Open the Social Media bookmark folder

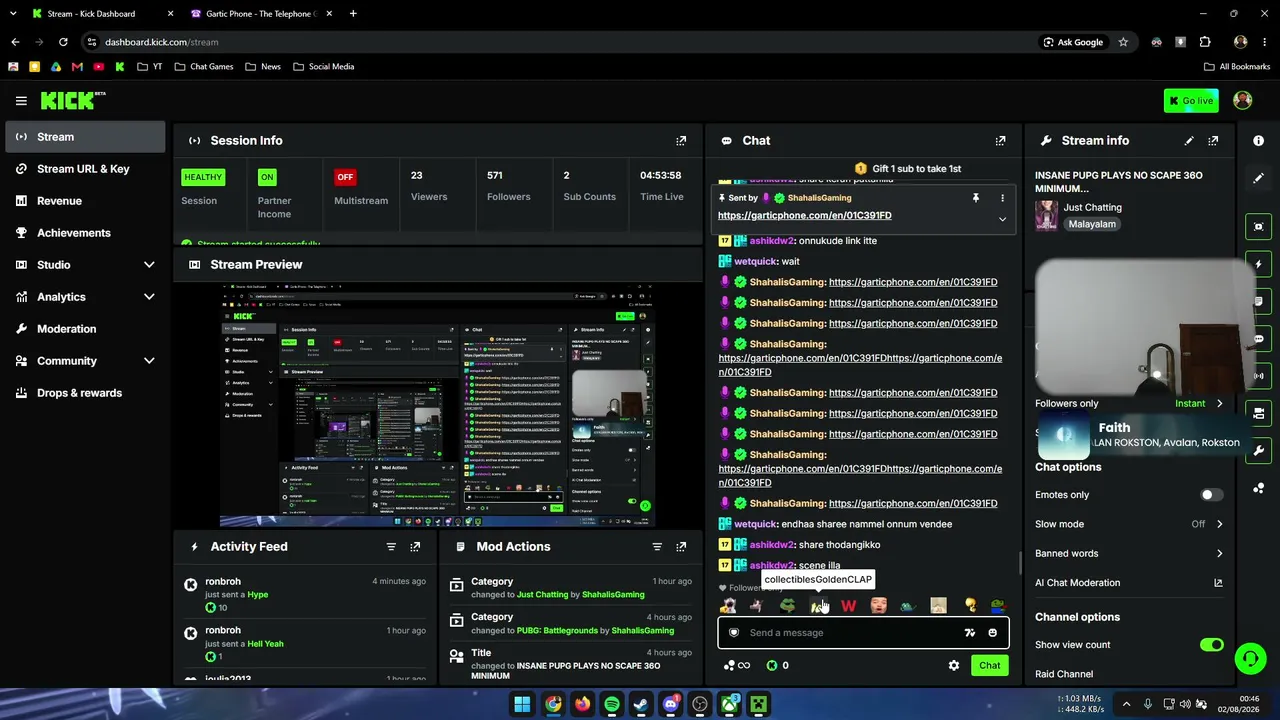(x=323, y=67)
